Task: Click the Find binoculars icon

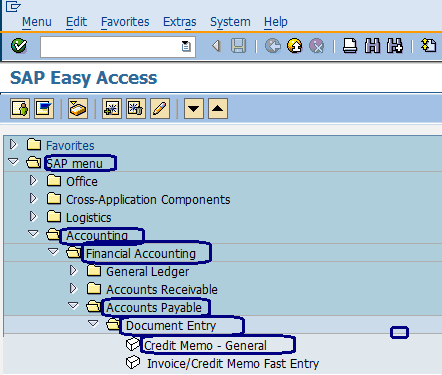Action: [x=372, y=46]
